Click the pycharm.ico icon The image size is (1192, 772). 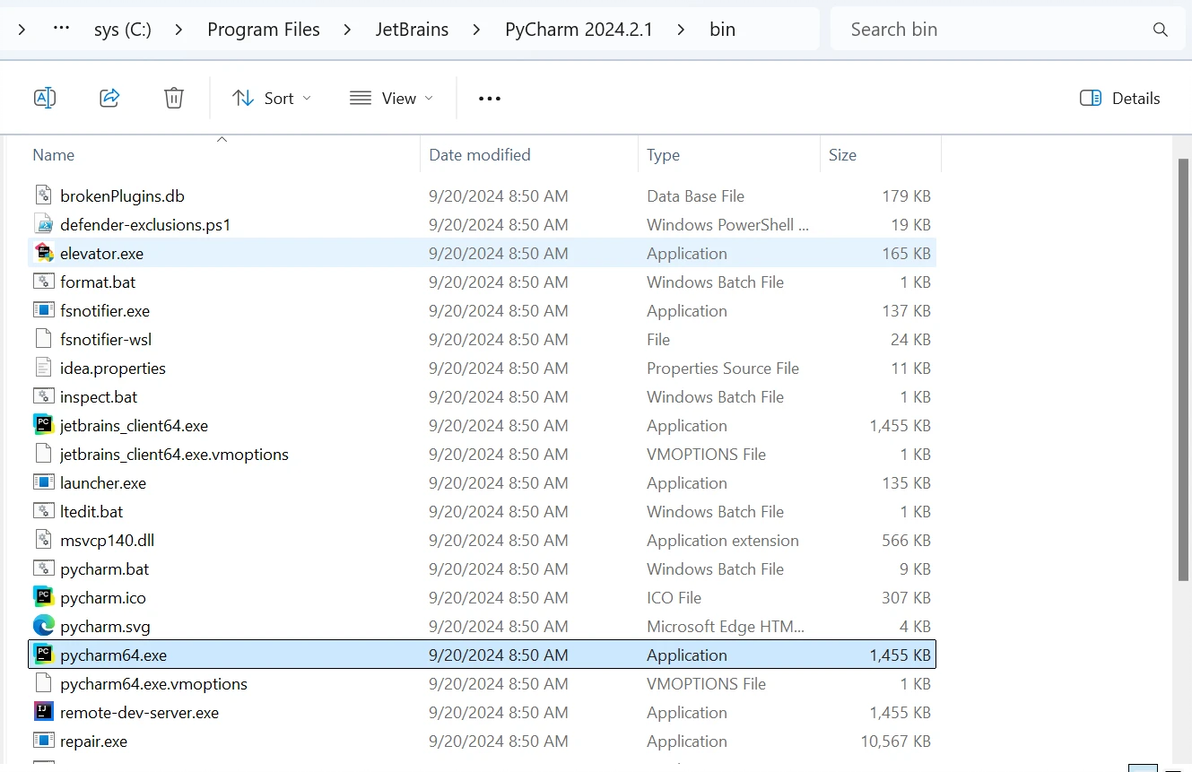[43, 597]
